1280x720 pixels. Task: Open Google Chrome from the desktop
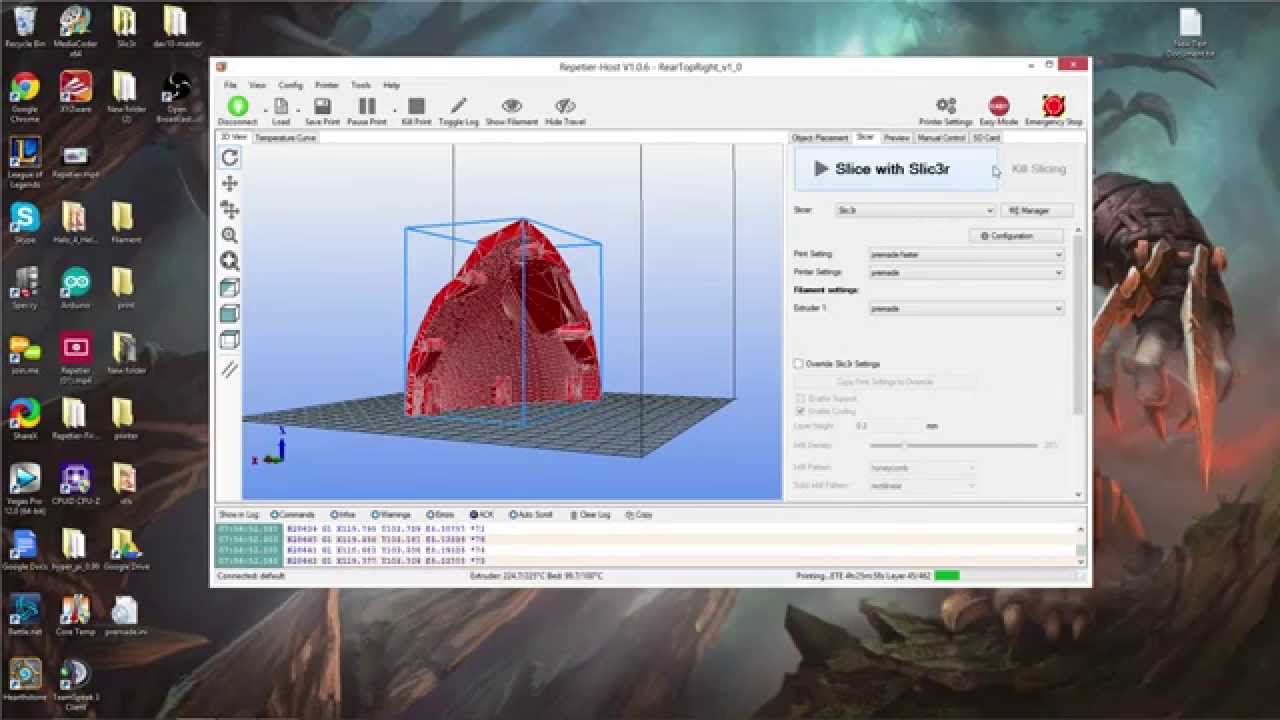tap(24, 96)
